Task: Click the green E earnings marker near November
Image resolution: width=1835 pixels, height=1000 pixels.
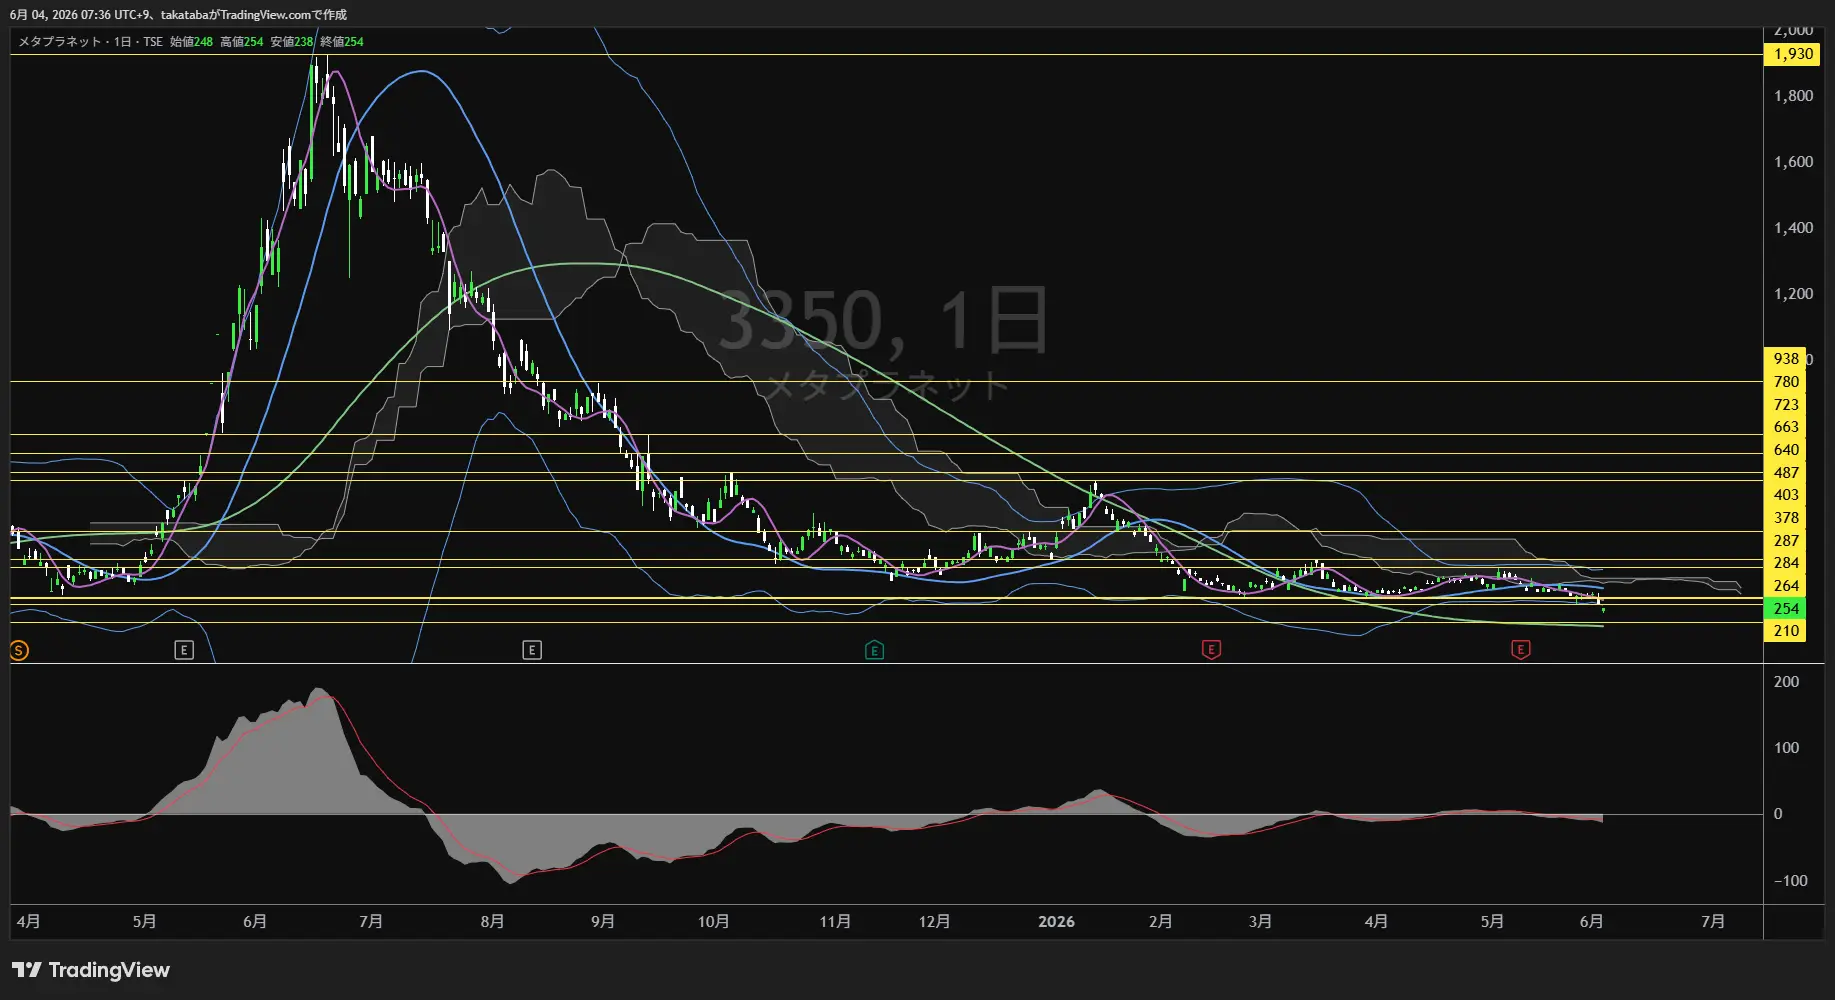Action: (874, 651)
